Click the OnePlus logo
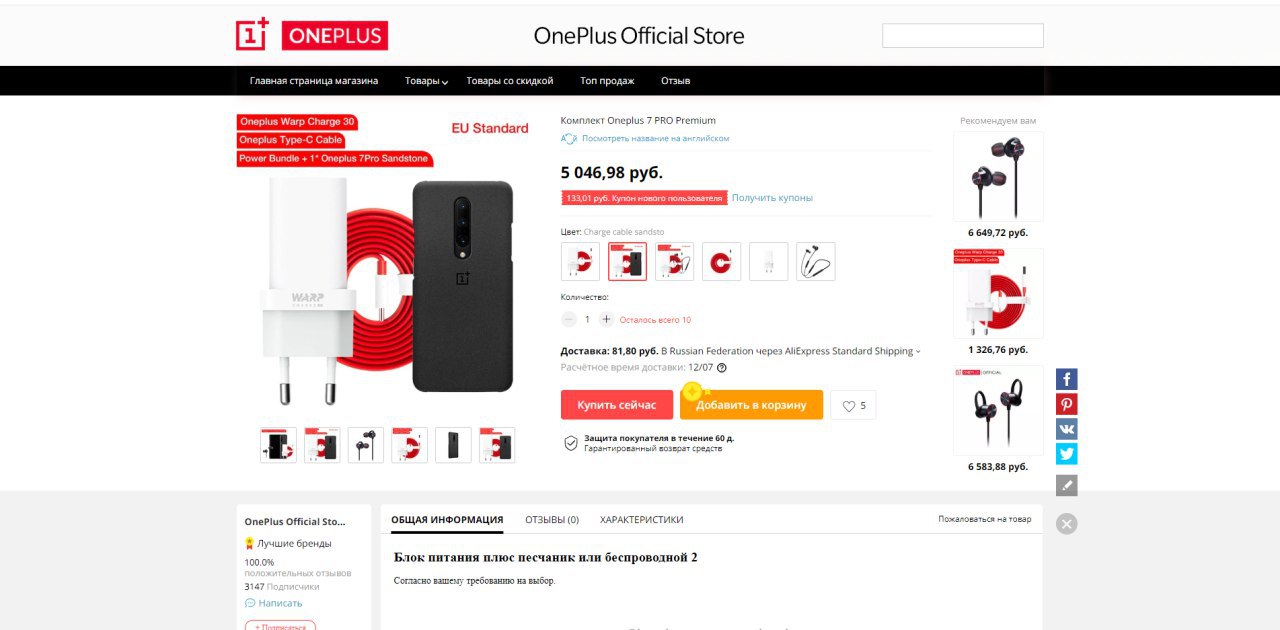Screen dimensions: 1280x630 (x=312, y=35)
